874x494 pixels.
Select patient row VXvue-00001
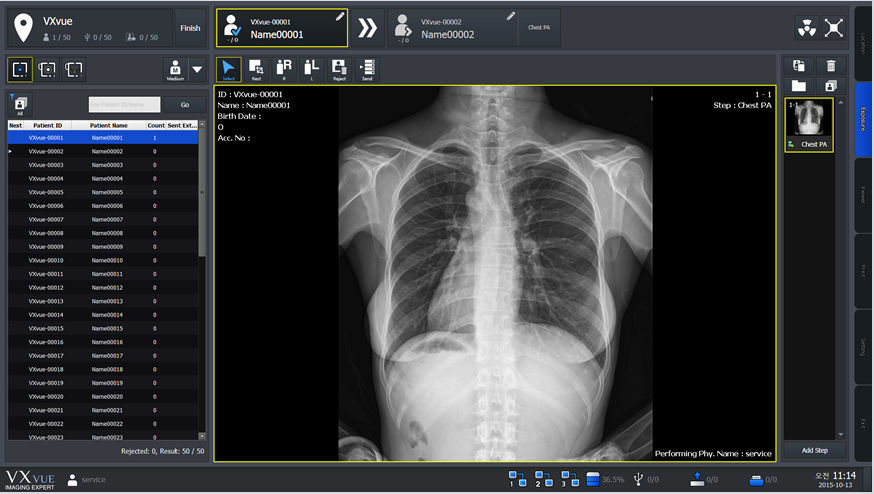pyautogui.click(x=103, y=138)
